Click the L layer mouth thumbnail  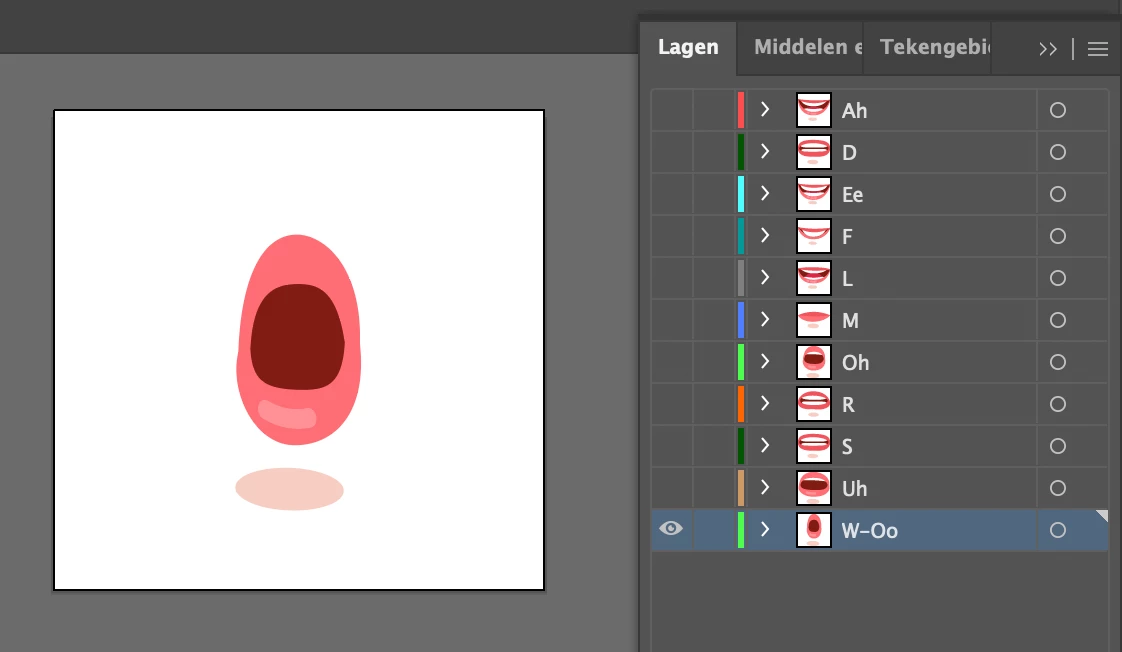pyautogui.click(x=814, y=278)
